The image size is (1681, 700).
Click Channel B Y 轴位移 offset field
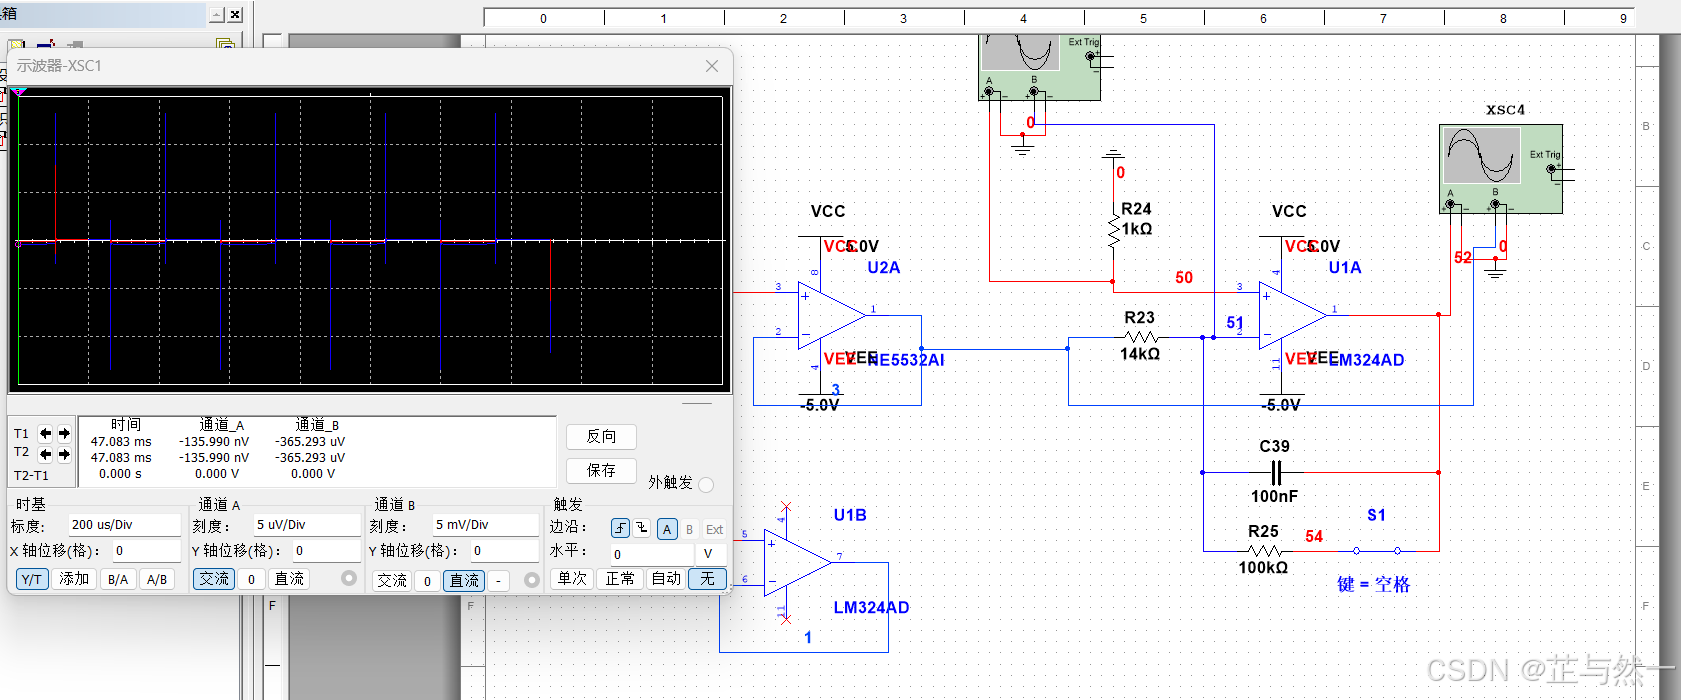click(504, 551)
